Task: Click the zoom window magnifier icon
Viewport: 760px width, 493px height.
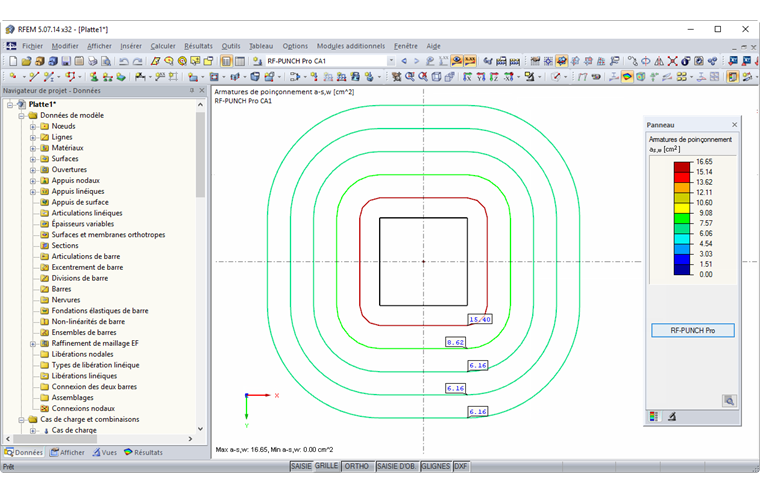Action: pyautogui.click(x=410, y=77)
